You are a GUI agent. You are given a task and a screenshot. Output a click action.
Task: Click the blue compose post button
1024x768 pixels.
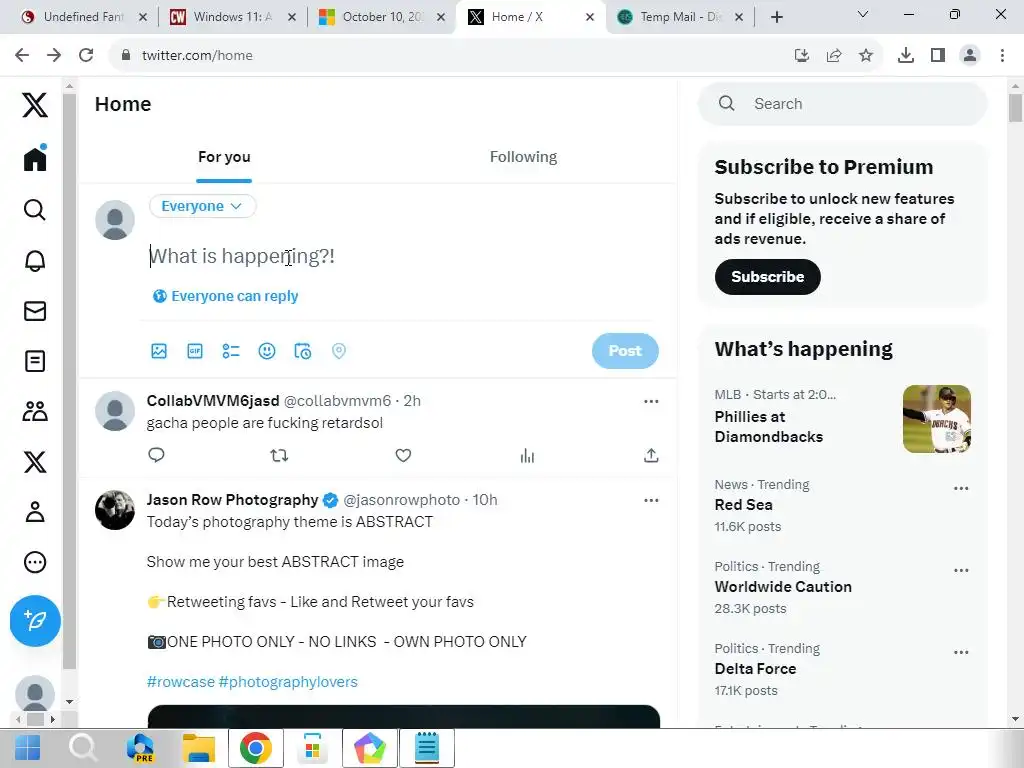(x=35, y=620)
